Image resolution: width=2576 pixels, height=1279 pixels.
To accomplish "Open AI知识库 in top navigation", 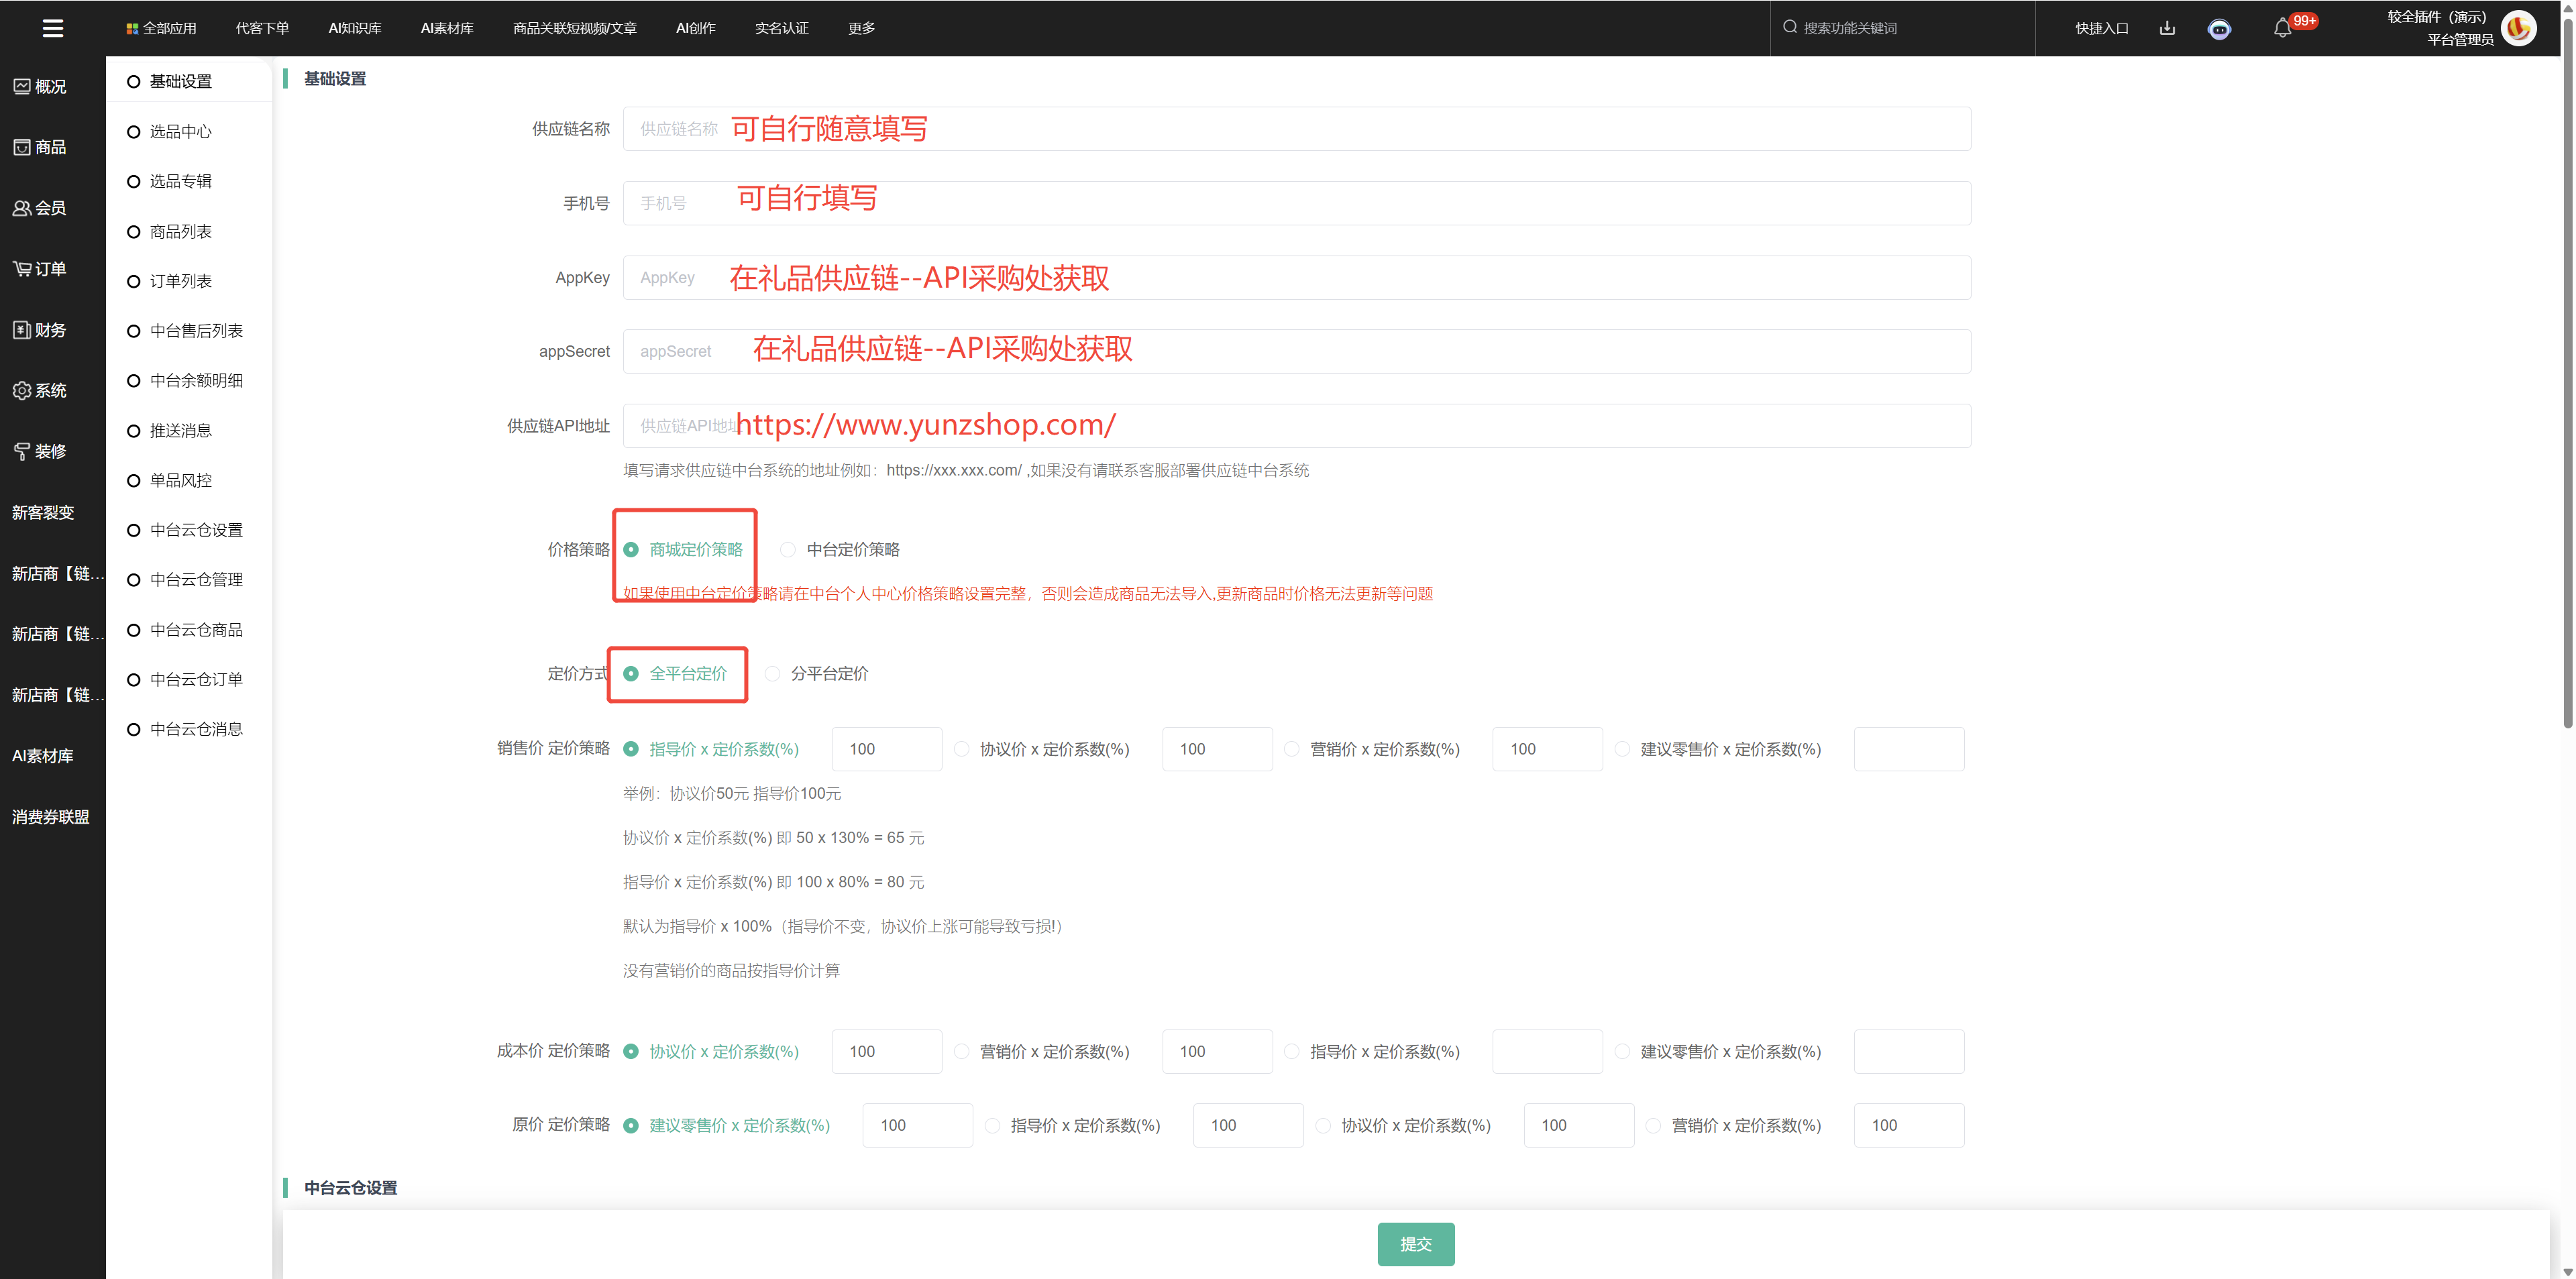I will pos(355,28).
